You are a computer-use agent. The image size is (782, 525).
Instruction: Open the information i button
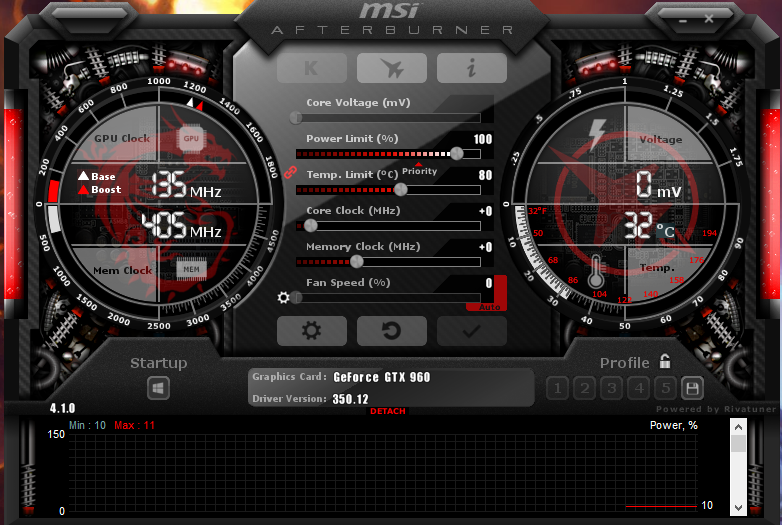[472, 68]
